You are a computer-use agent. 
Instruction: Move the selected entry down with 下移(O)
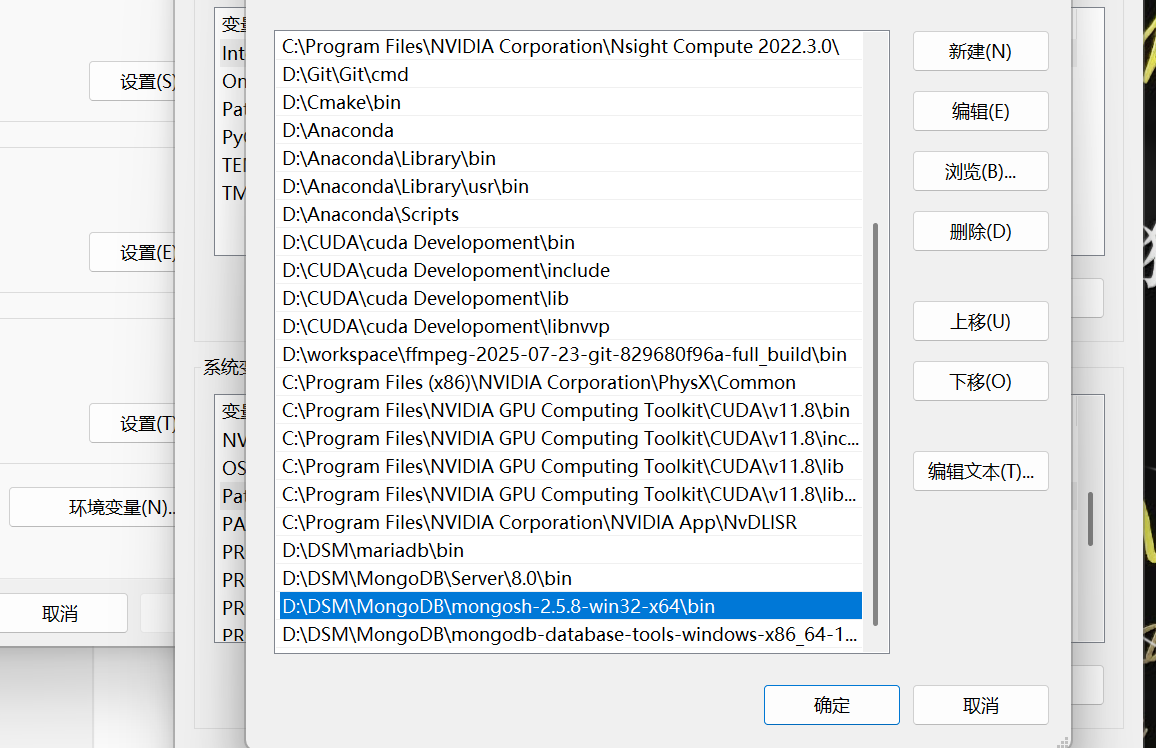click(980, 381)
